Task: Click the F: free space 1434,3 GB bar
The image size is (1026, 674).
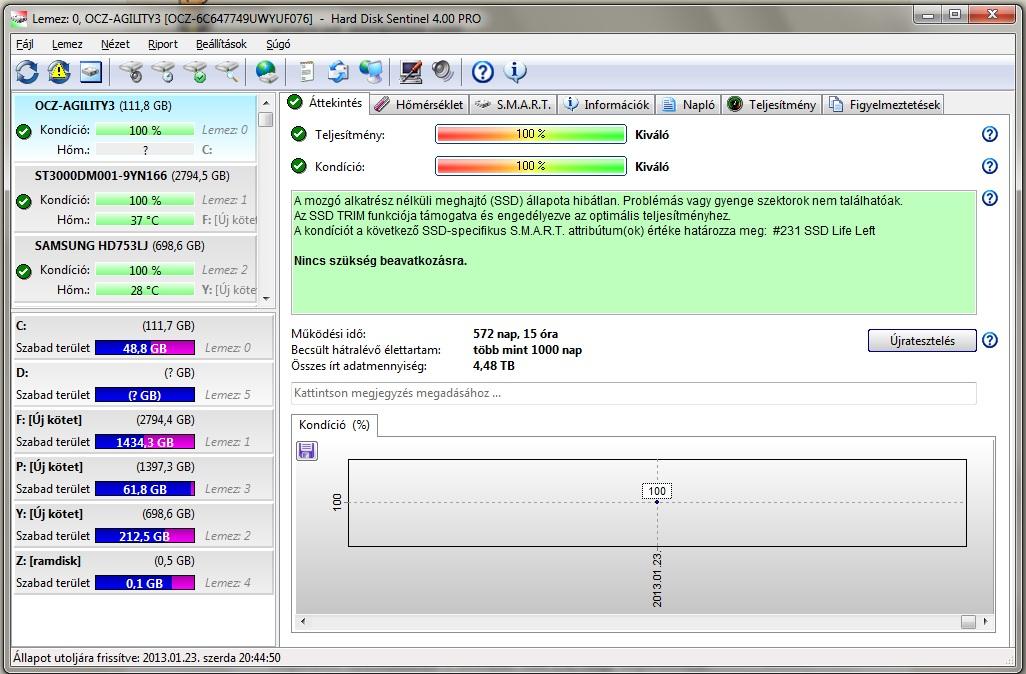Action: point(145,442)
